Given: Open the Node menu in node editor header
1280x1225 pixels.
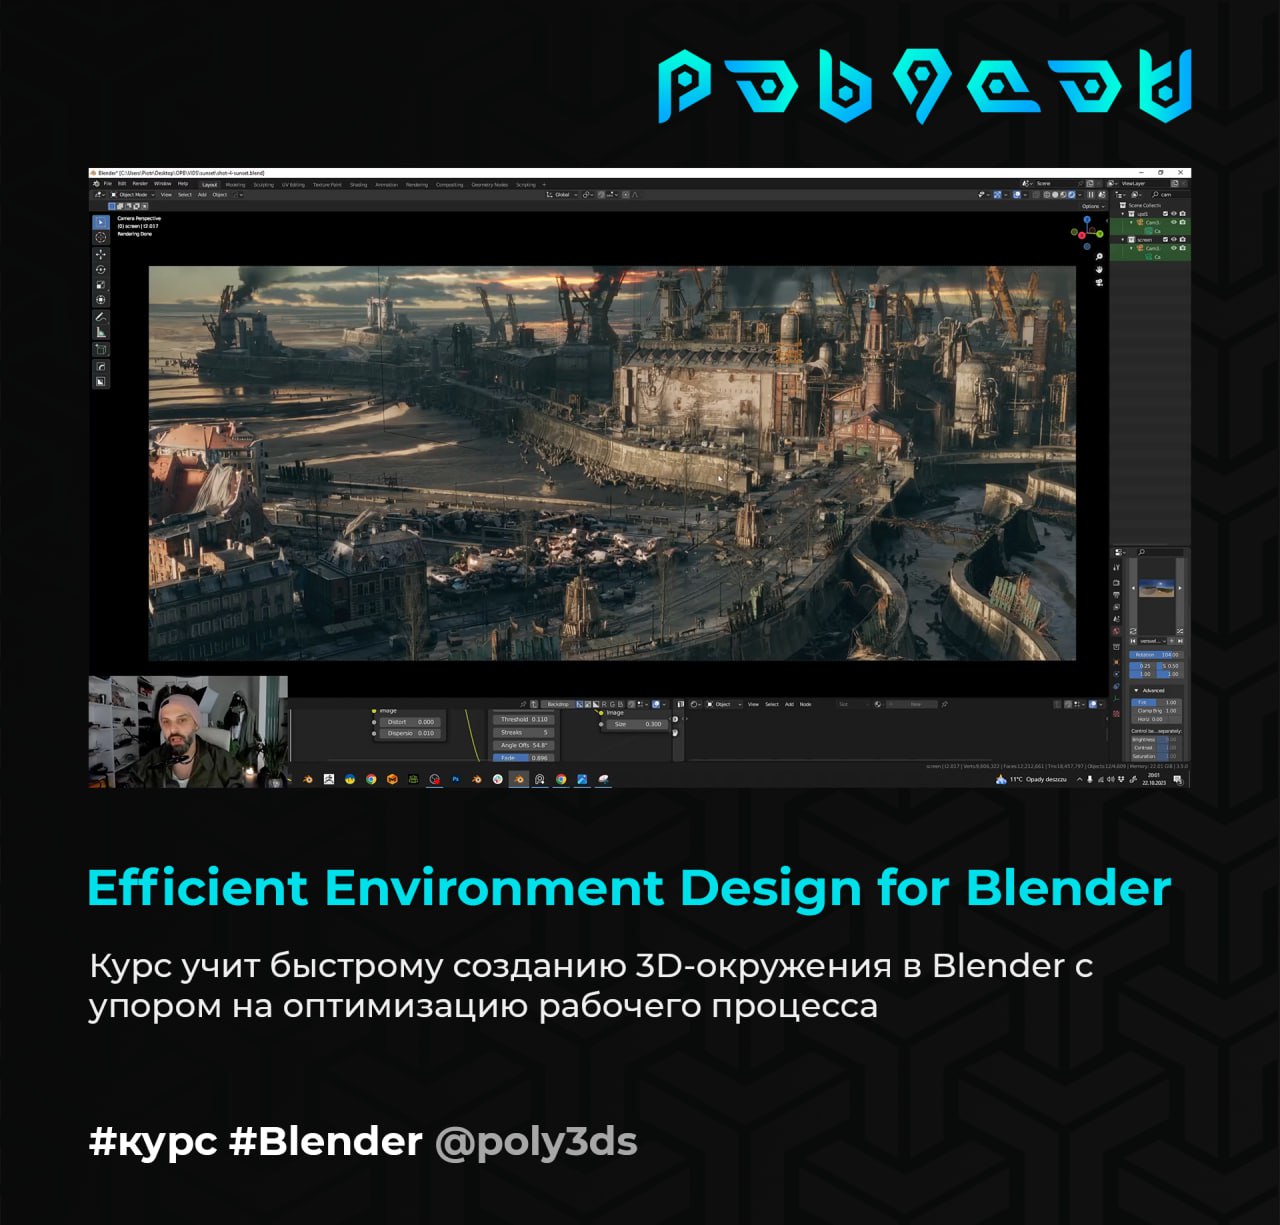Looking at the screenshot, I should pos(806,704).
